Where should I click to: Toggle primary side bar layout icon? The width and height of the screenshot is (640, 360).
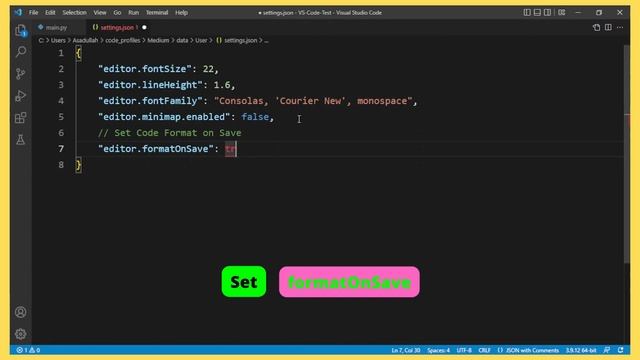coord(527,12)
